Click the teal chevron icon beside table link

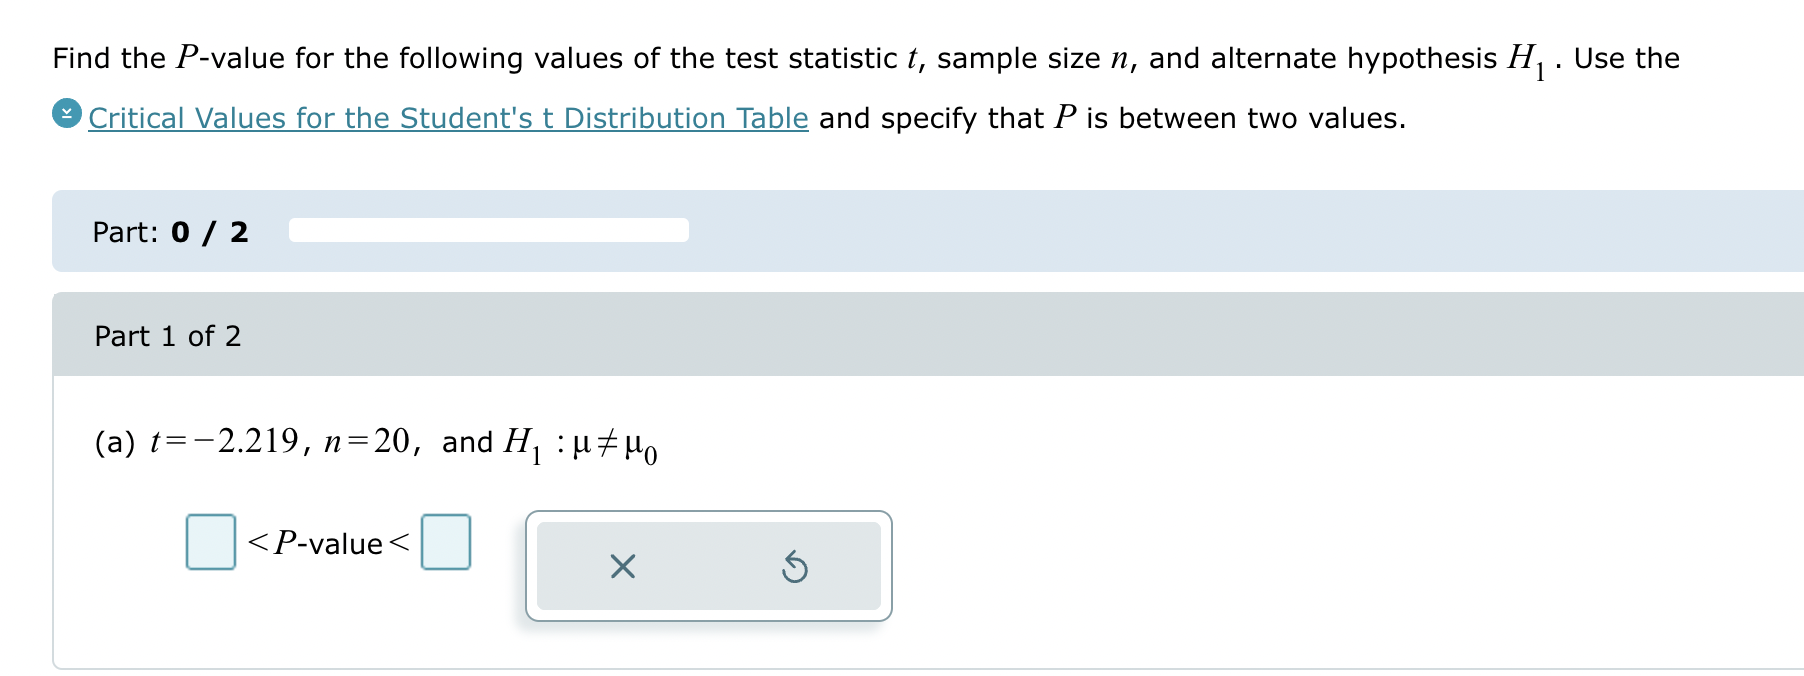click(67, 114)
